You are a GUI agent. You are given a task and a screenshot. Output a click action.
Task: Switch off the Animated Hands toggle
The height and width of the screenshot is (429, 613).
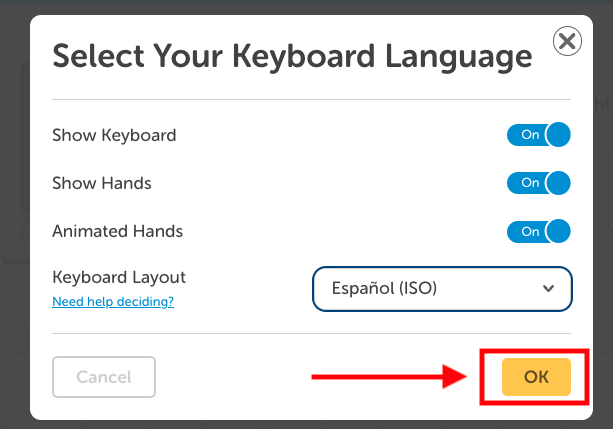(x=538, y=232)
